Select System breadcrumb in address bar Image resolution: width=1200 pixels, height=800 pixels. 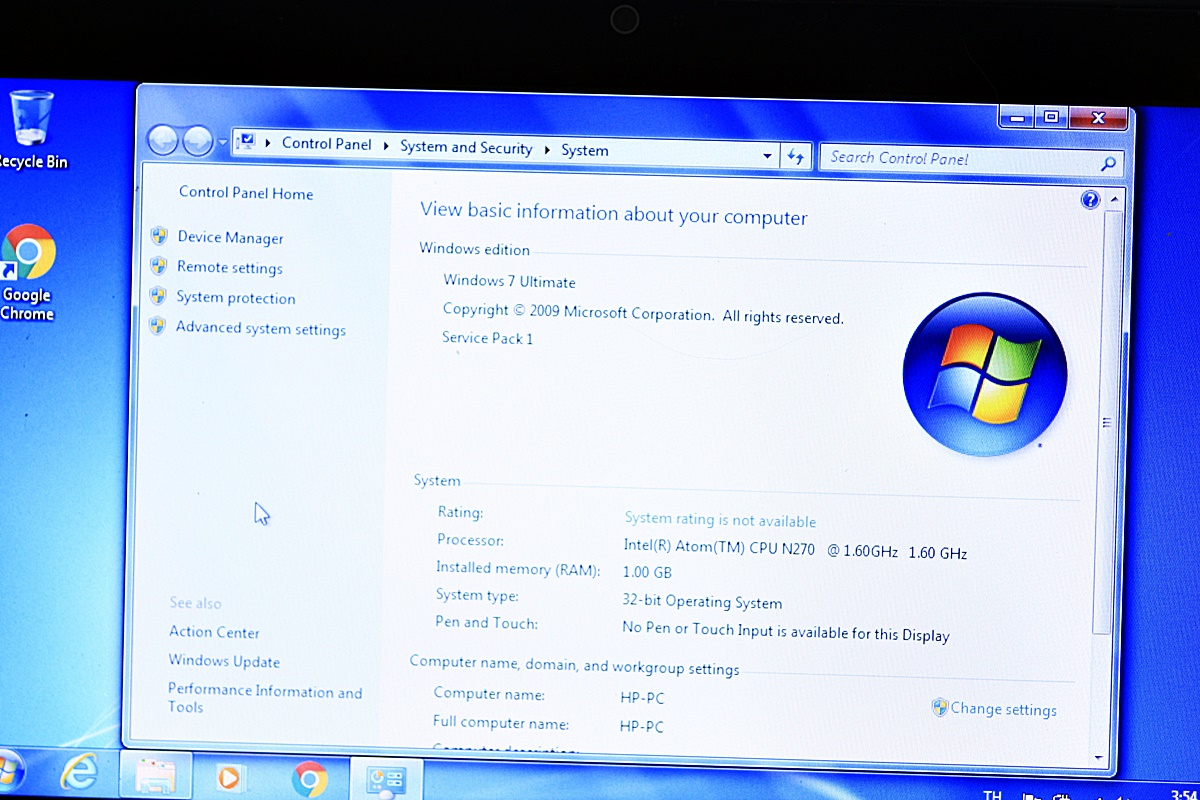[x=585, y=151]
